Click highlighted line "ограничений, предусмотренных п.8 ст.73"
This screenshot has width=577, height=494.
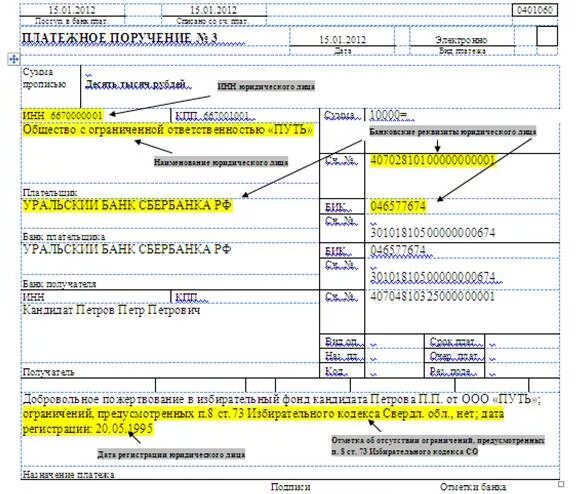(x=263, y=414)
